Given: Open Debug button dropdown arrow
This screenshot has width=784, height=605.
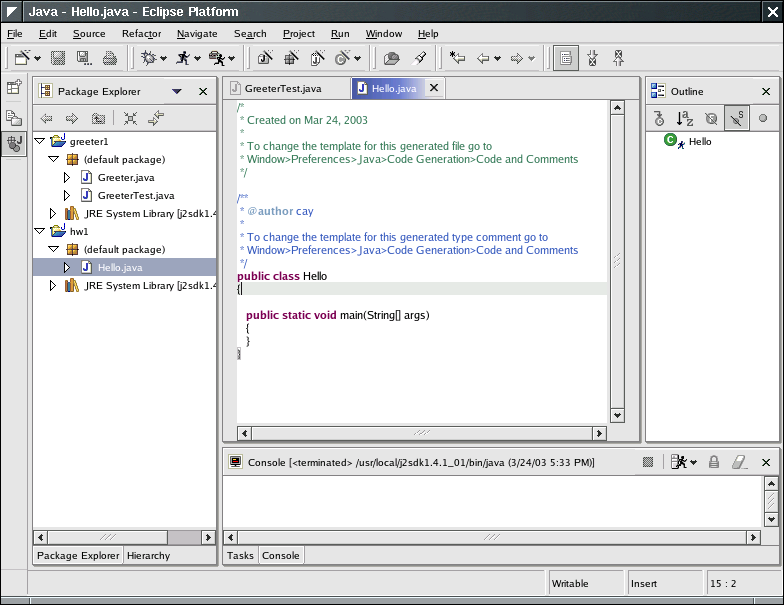Looking at the screenshot, I should coord(163,59).
